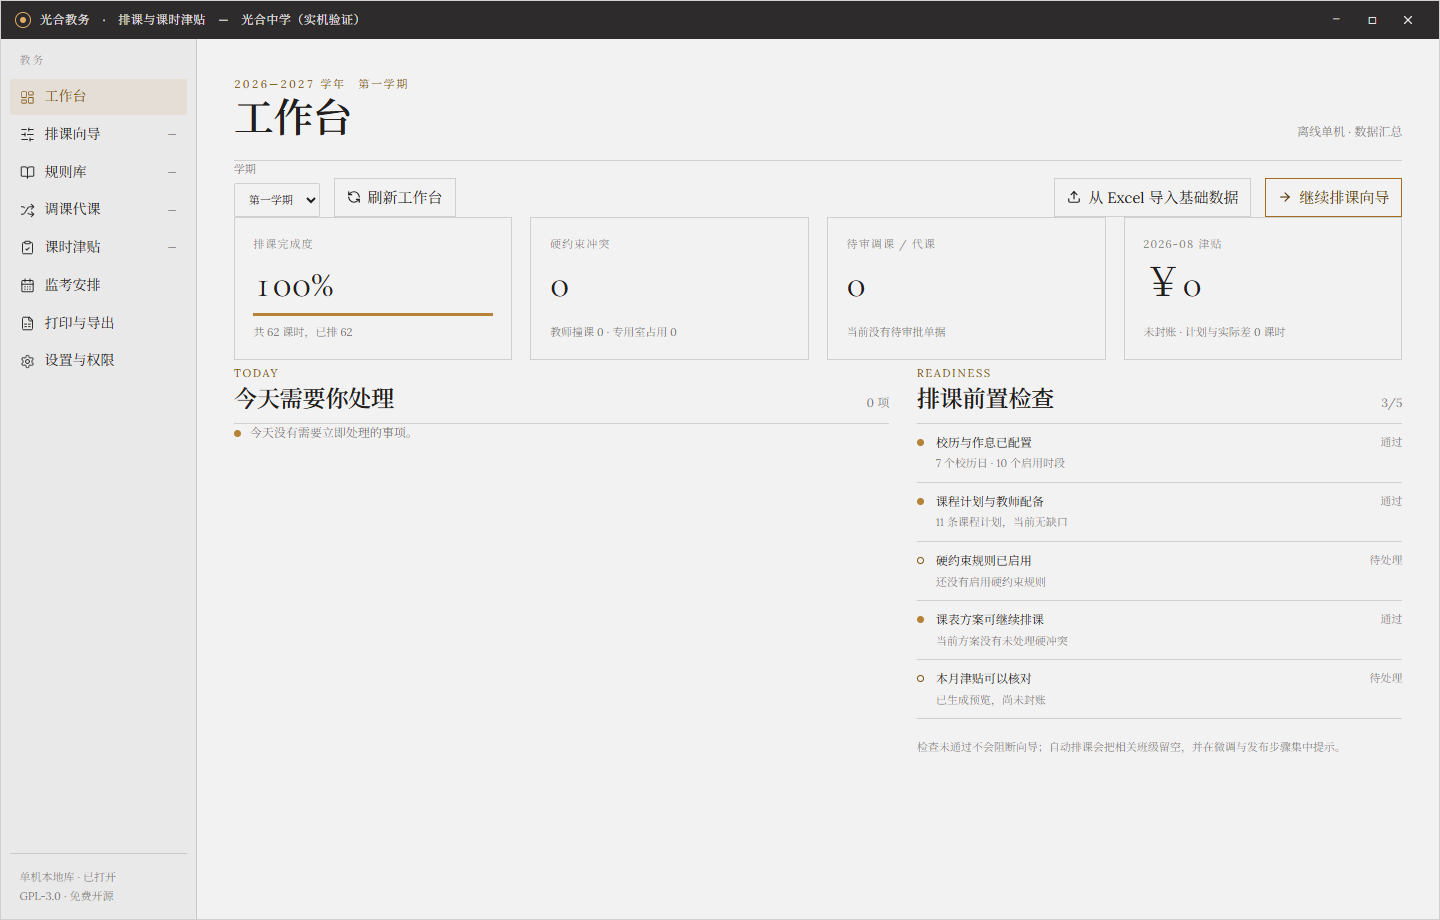Go to 监考安排 menu item
This screenshot has height=920, width=1440.
point(98,285)
